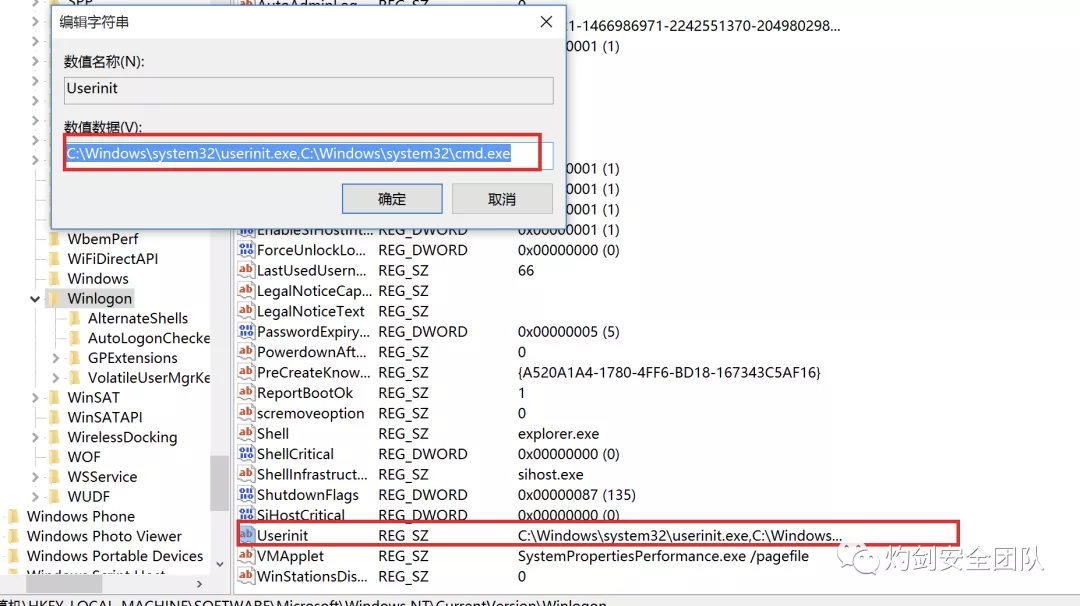Click the PasswordExpiryWarning DWORD icon
This screenshot has height=606, width=1080.
tap(246, 331)
